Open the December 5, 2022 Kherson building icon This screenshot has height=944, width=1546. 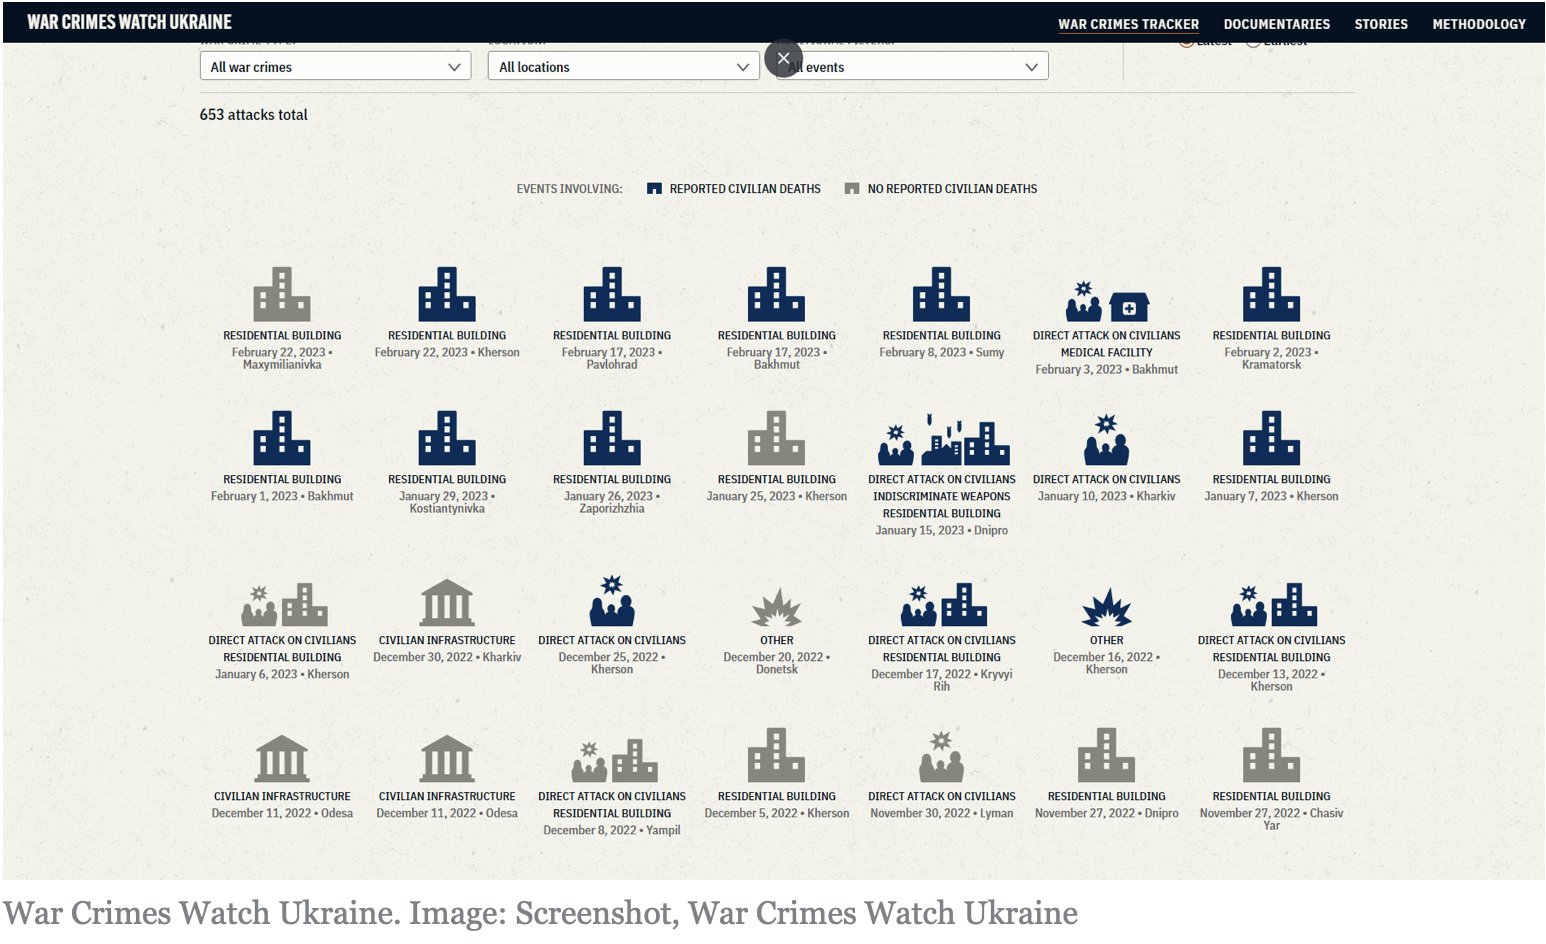coord(776,755)
